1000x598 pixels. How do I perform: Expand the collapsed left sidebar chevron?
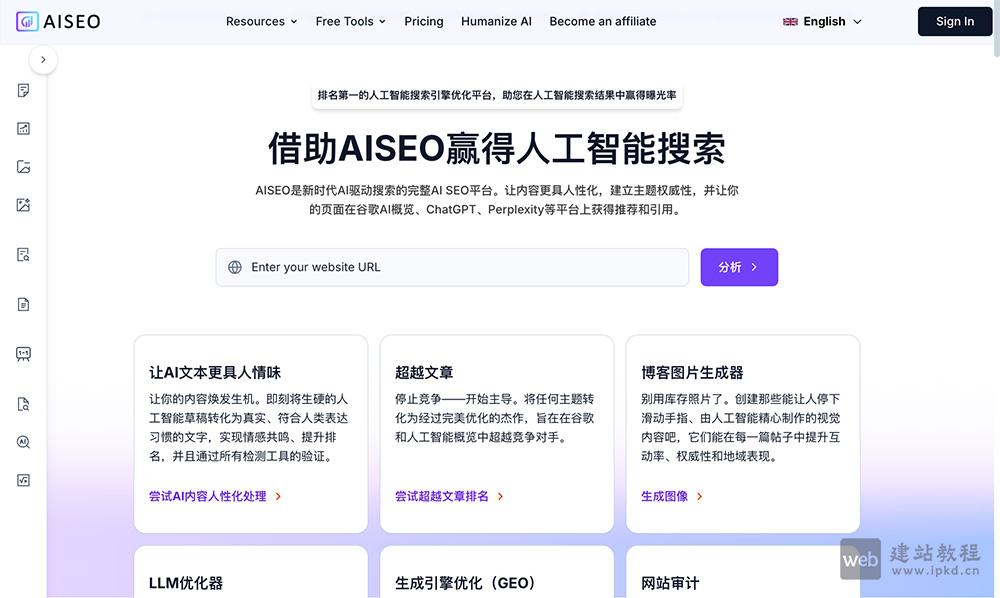tap(43, 59)
